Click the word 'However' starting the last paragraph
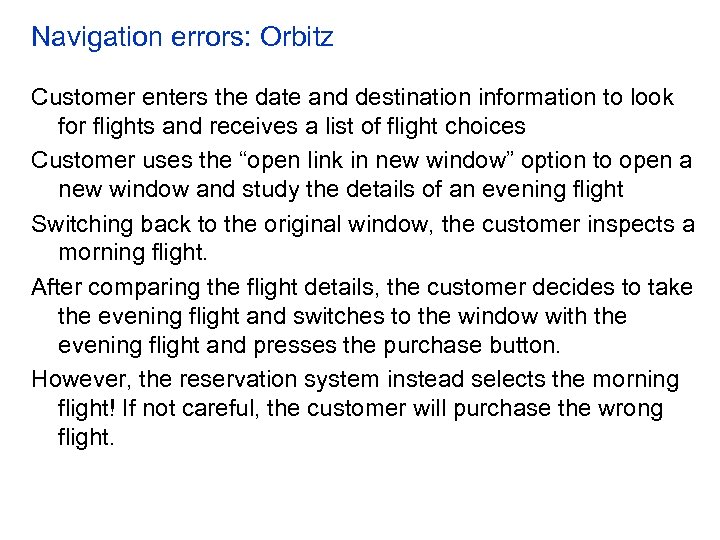The height and width of the screenshot is (540, 720). (74, 380)
